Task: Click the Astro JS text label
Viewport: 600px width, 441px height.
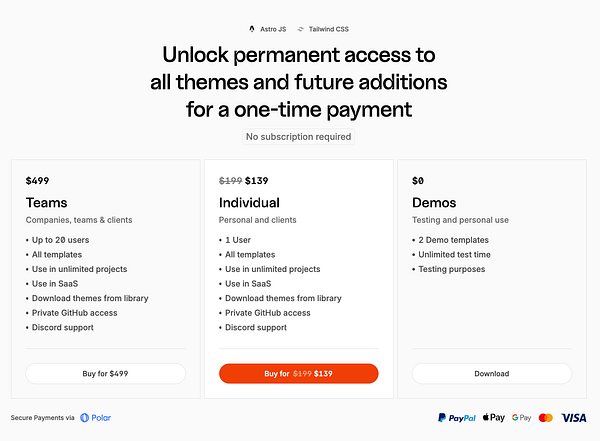Action: 273,29
